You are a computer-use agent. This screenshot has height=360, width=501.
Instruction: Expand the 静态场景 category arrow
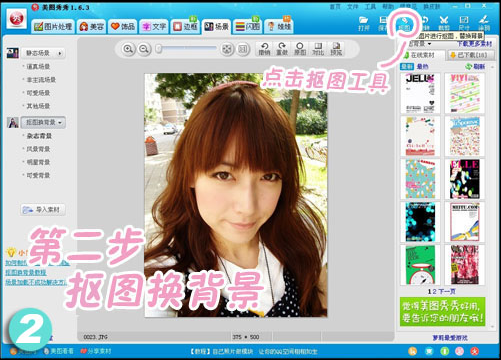click(x=60, y=53)
